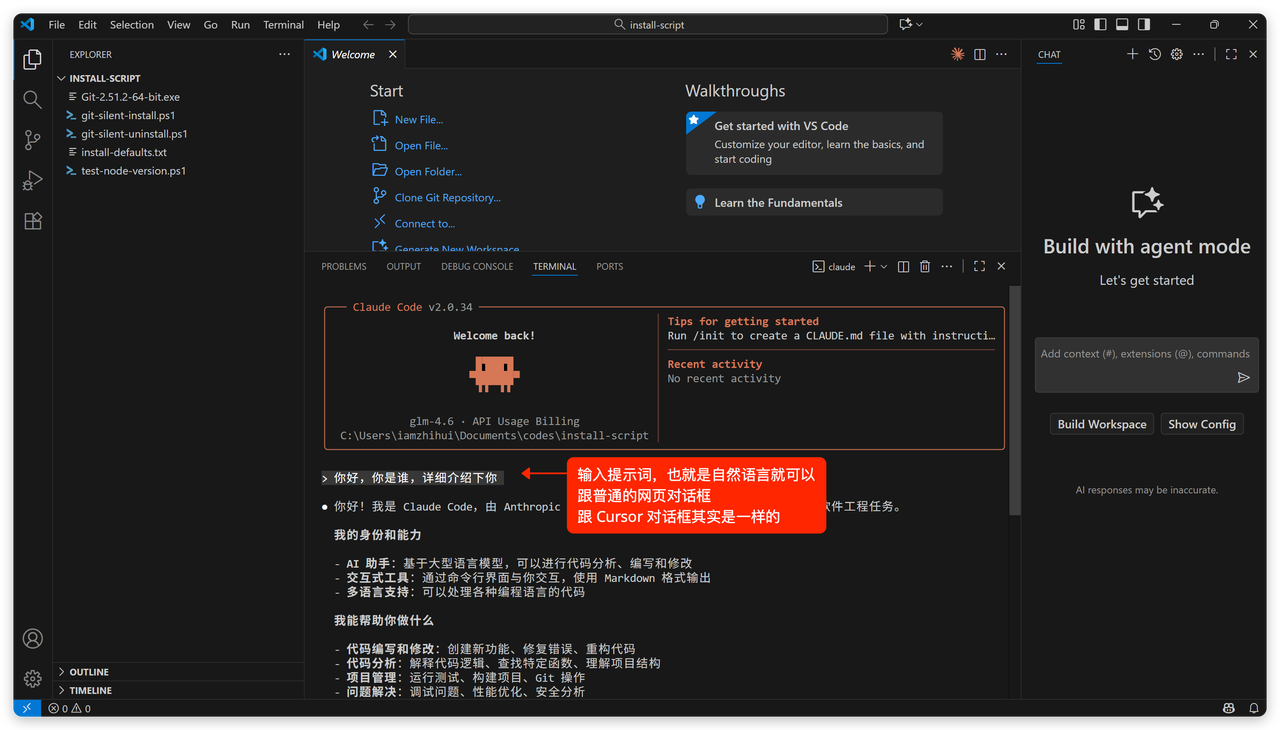
Task: Click the Clone Git Repository link
Action: [x=447, y=198]
